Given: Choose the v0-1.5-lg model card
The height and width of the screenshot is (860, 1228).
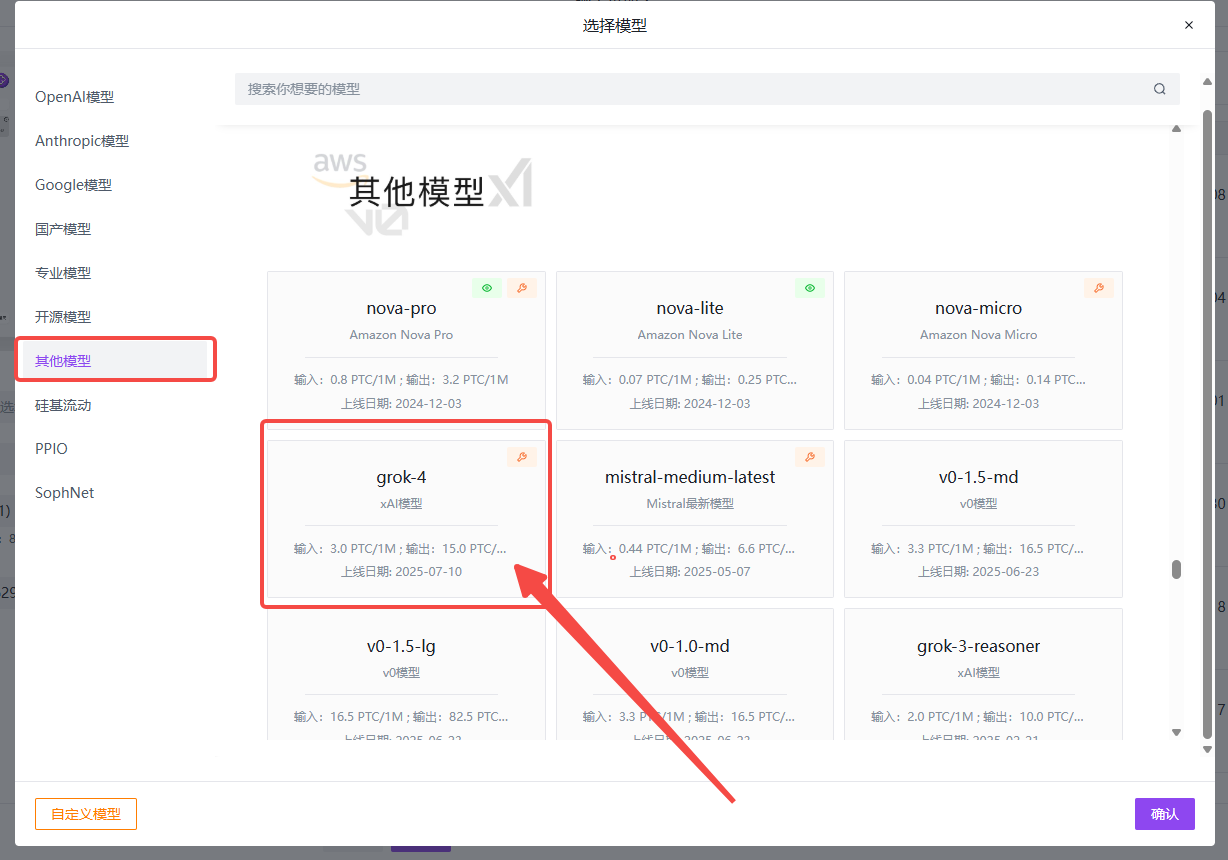Looking at the screenshot, I should click(406, 675).
